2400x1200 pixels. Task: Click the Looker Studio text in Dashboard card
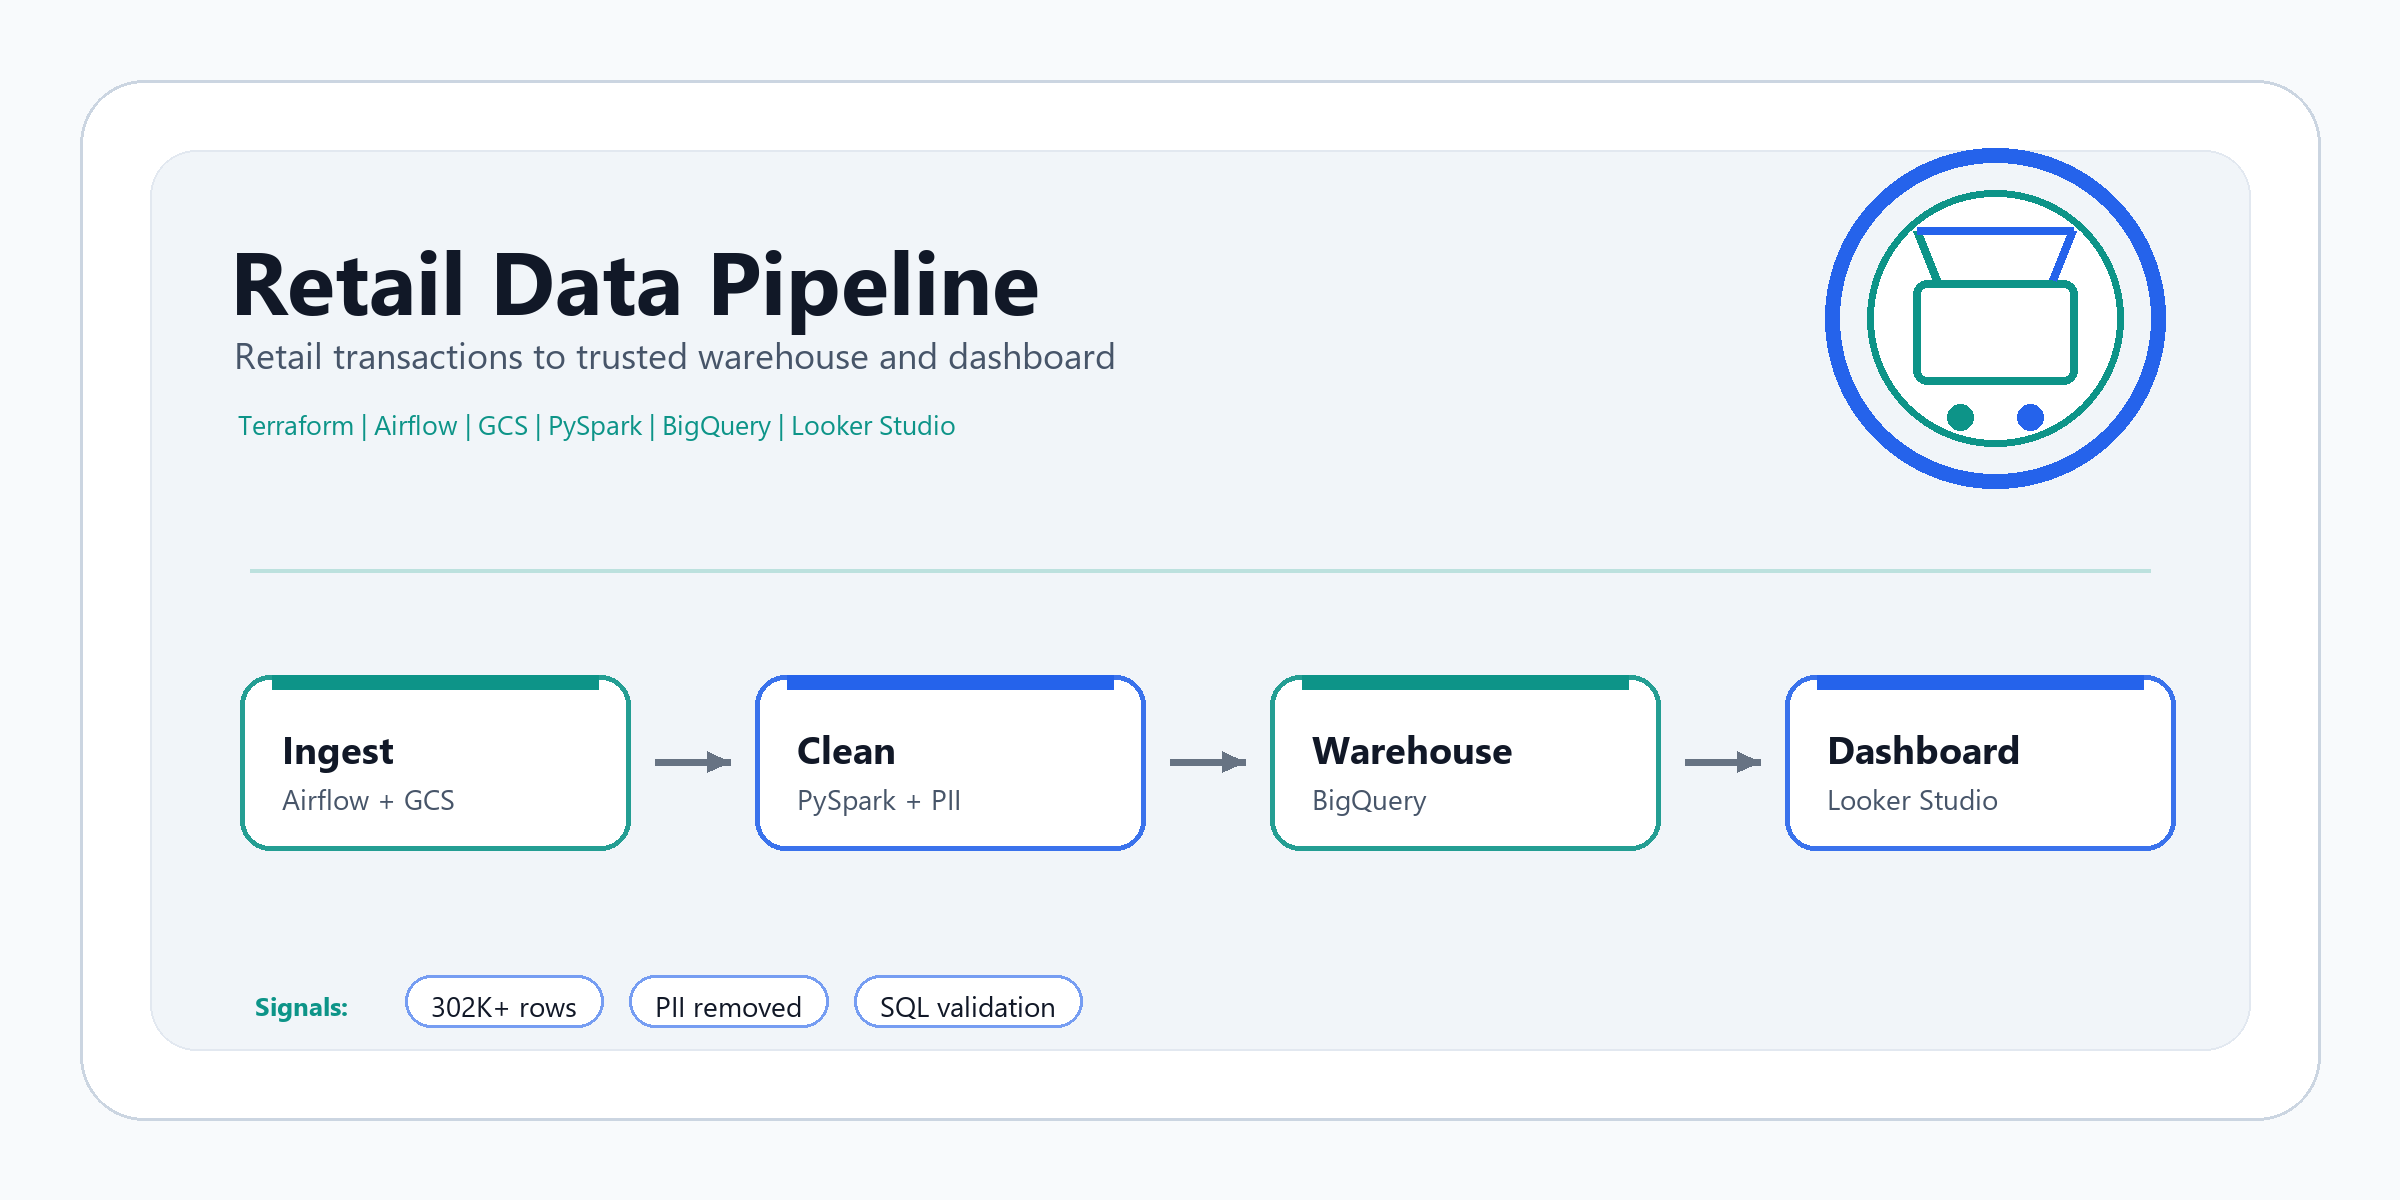(1912, 800)
